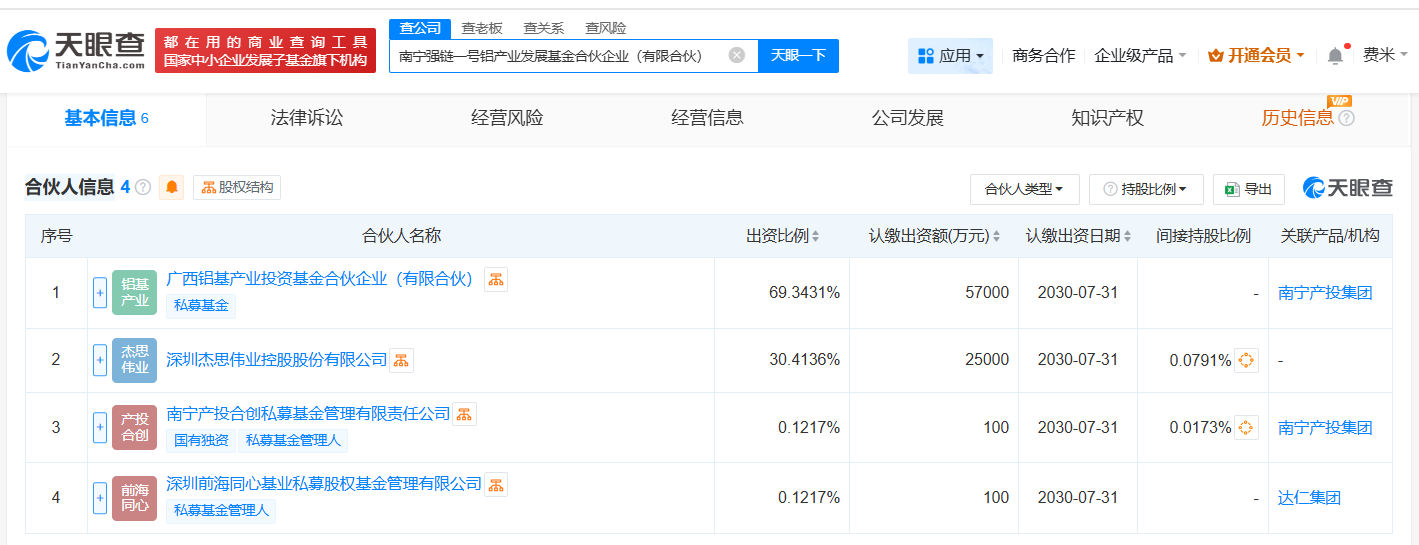Open the 持股比例 filter dropdown

click(1145, 189)
